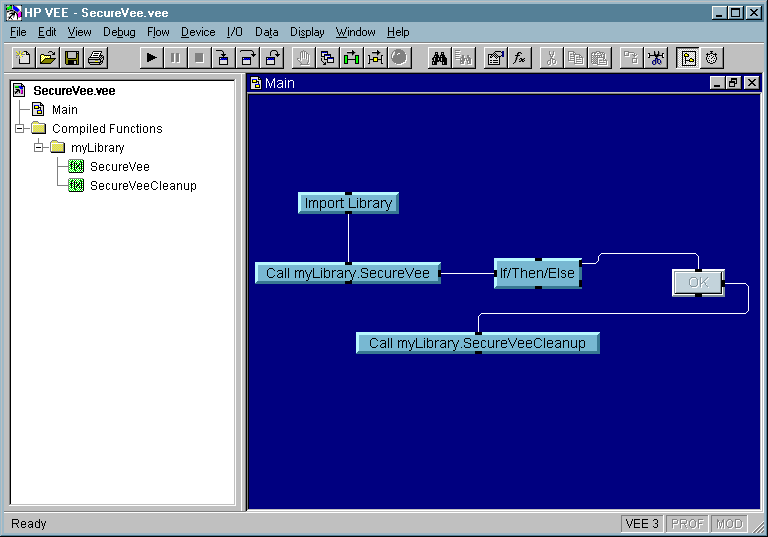The height and width of the screenshot is (537, 768).
Task: Print using the printer toolbar icon
Action: (96, 57)
